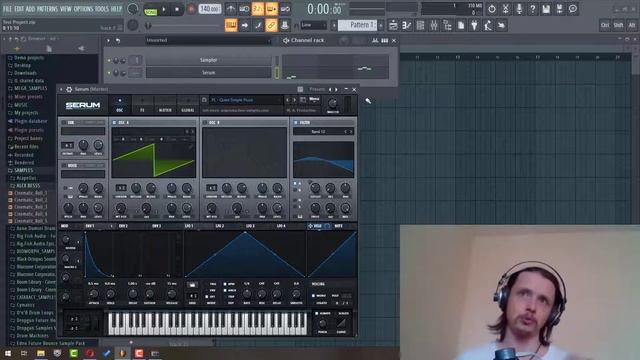The image size is (640, 360).
Task: Switch to Serum MATRIX tab
Action: point(165,105)
